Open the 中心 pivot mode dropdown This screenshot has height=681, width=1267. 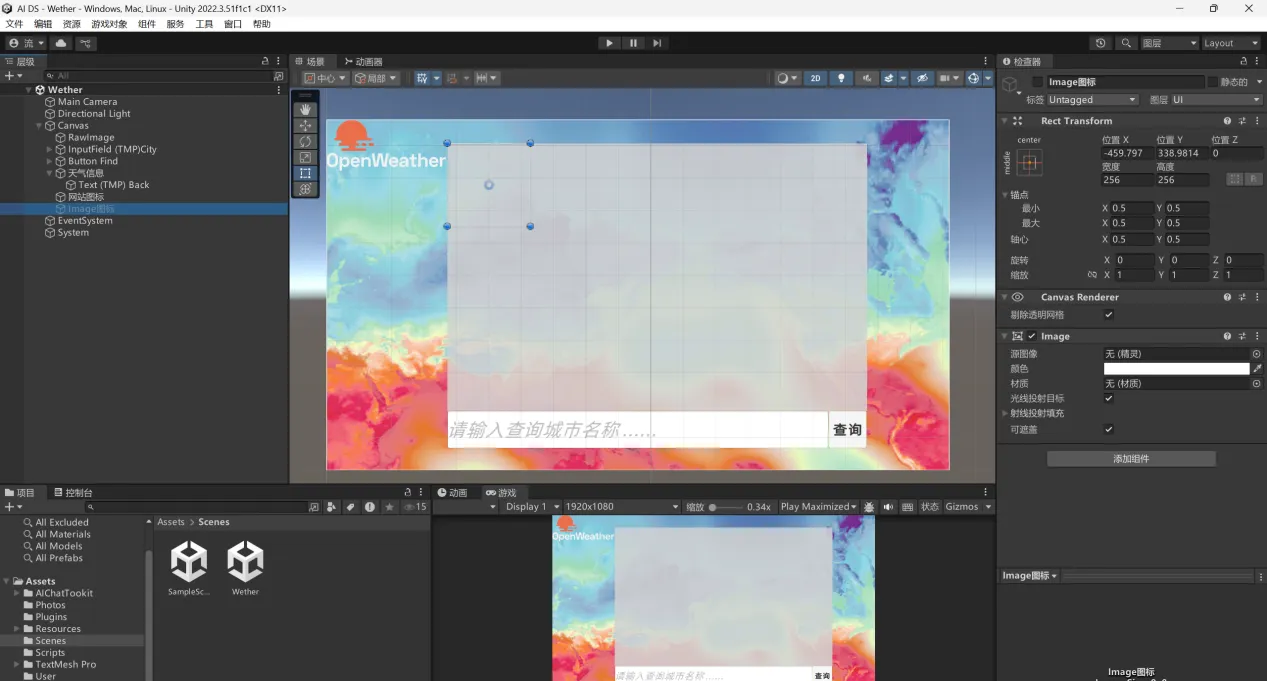[327, 77]
